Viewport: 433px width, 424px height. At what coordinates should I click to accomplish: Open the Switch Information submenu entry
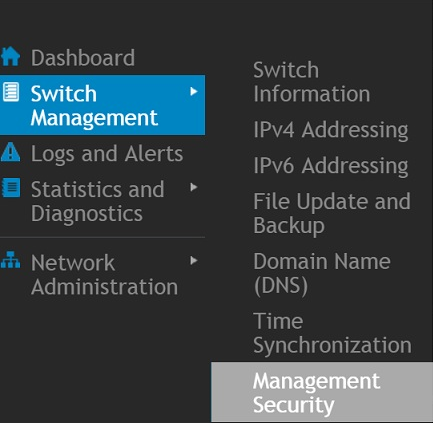click(312, 82)
